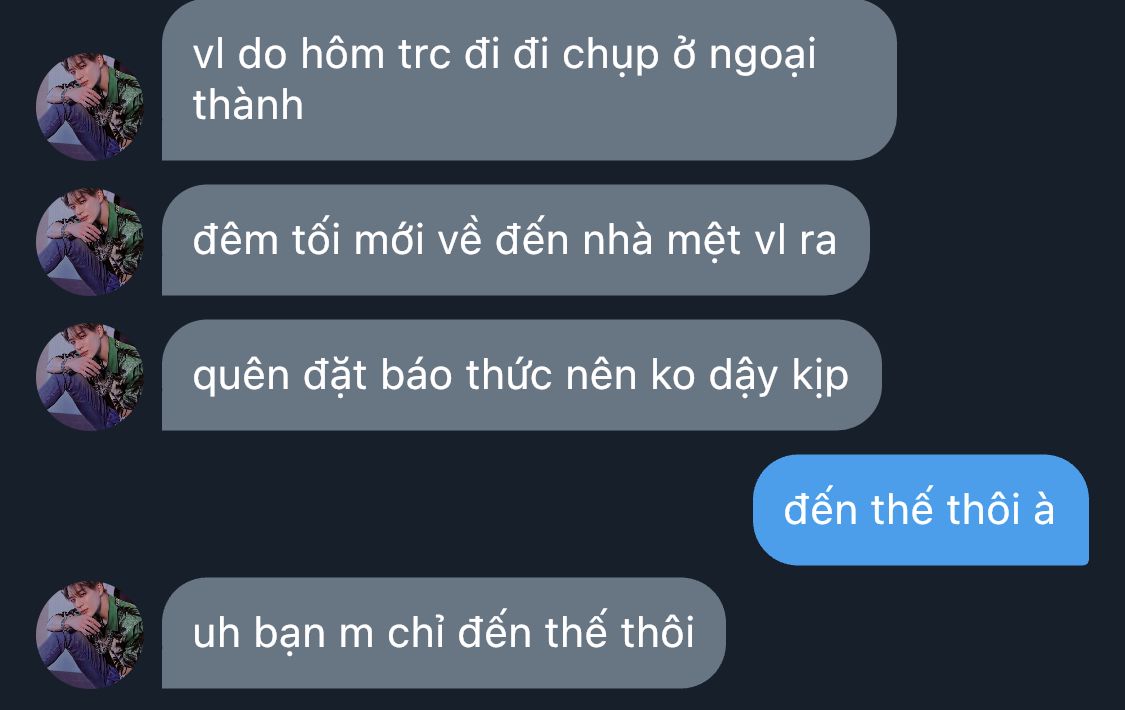This screenshot has width=1125, height=710.
Task: Click the word 'mệt' in second message
Action: pyautogui.click(x=704, y=240)
